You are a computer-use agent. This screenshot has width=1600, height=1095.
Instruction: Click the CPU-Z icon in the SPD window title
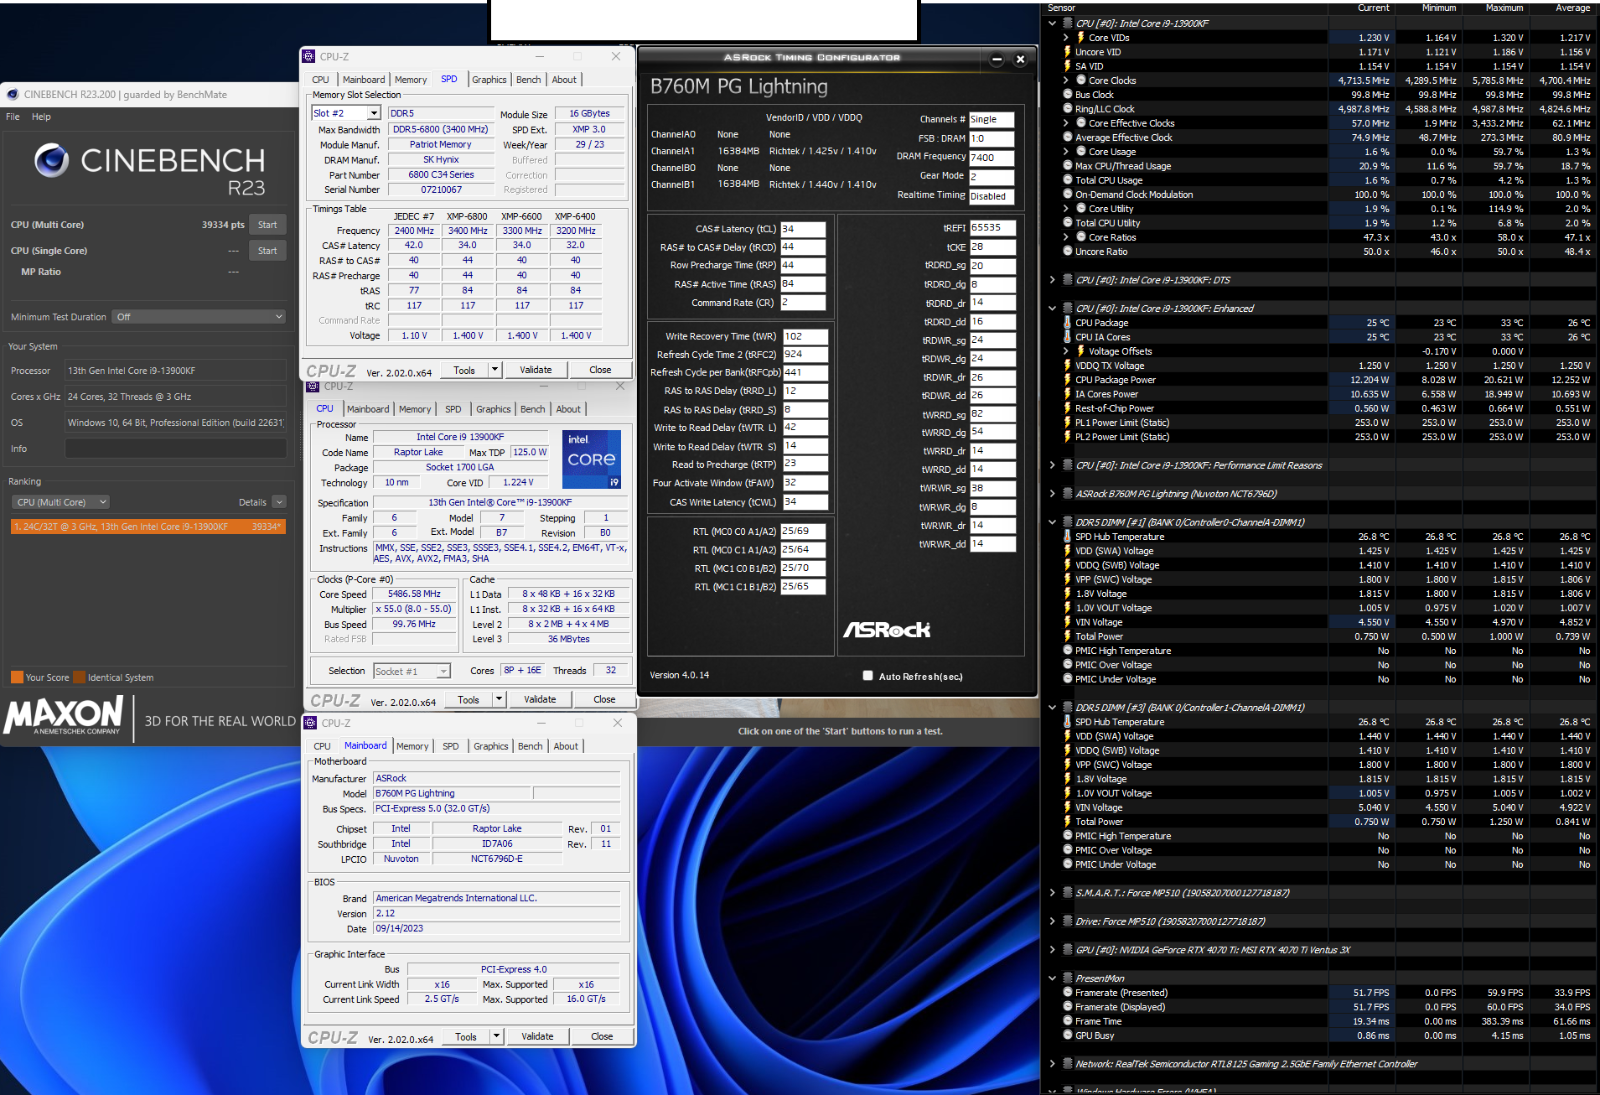pyautogui.click(x=309, y=56)
